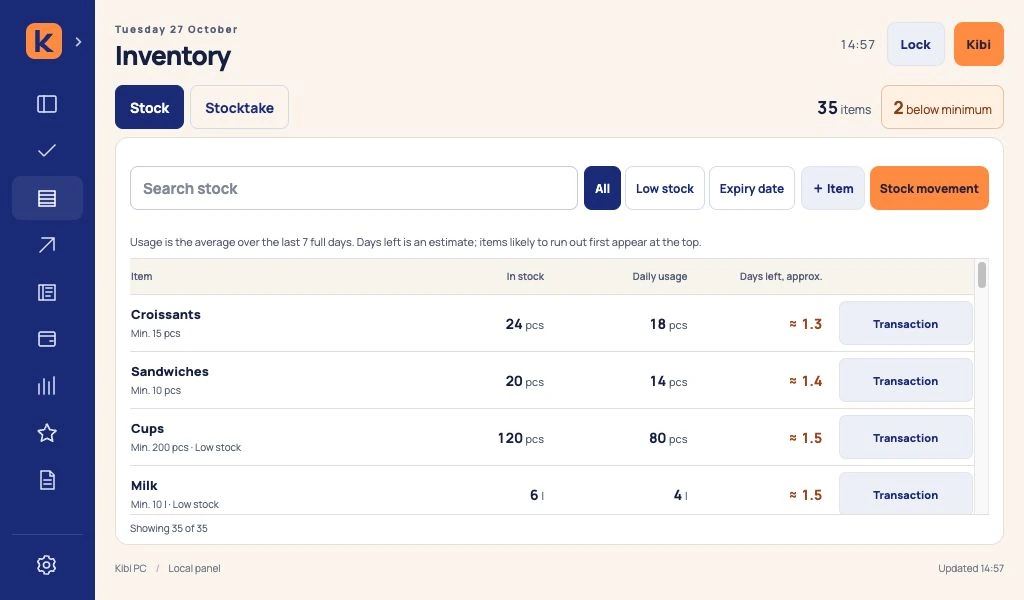Open the diagonal arrow sidebar icon

[47, 245]
